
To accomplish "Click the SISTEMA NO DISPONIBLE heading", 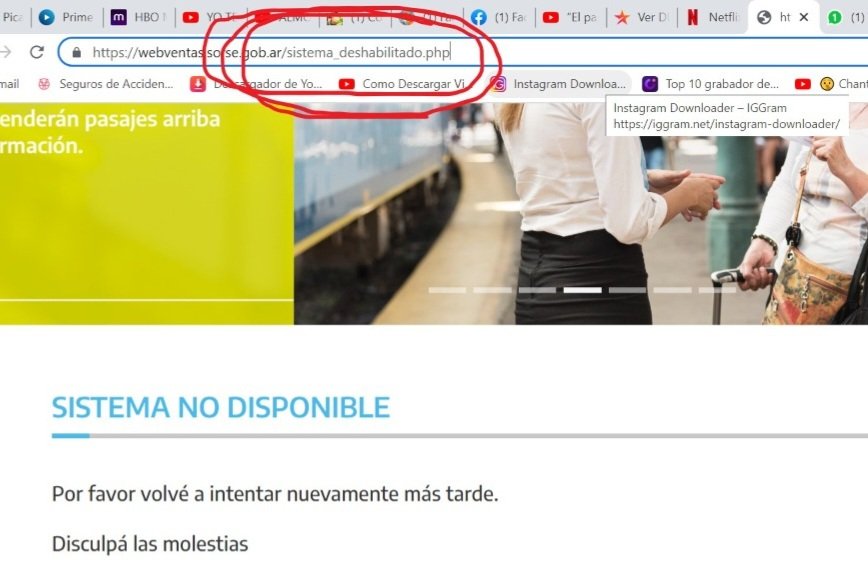I will point(220,407).
